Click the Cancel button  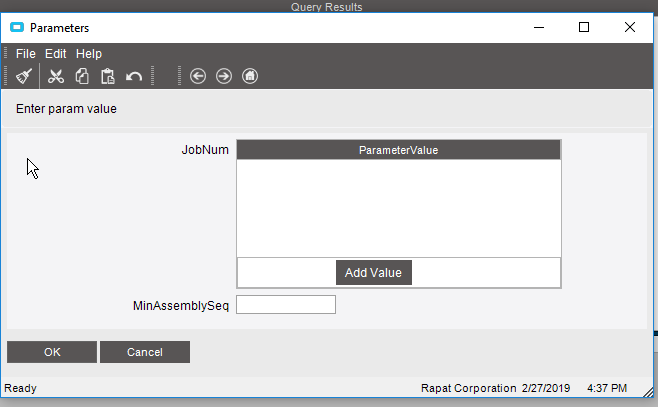[x=145, y=352]
